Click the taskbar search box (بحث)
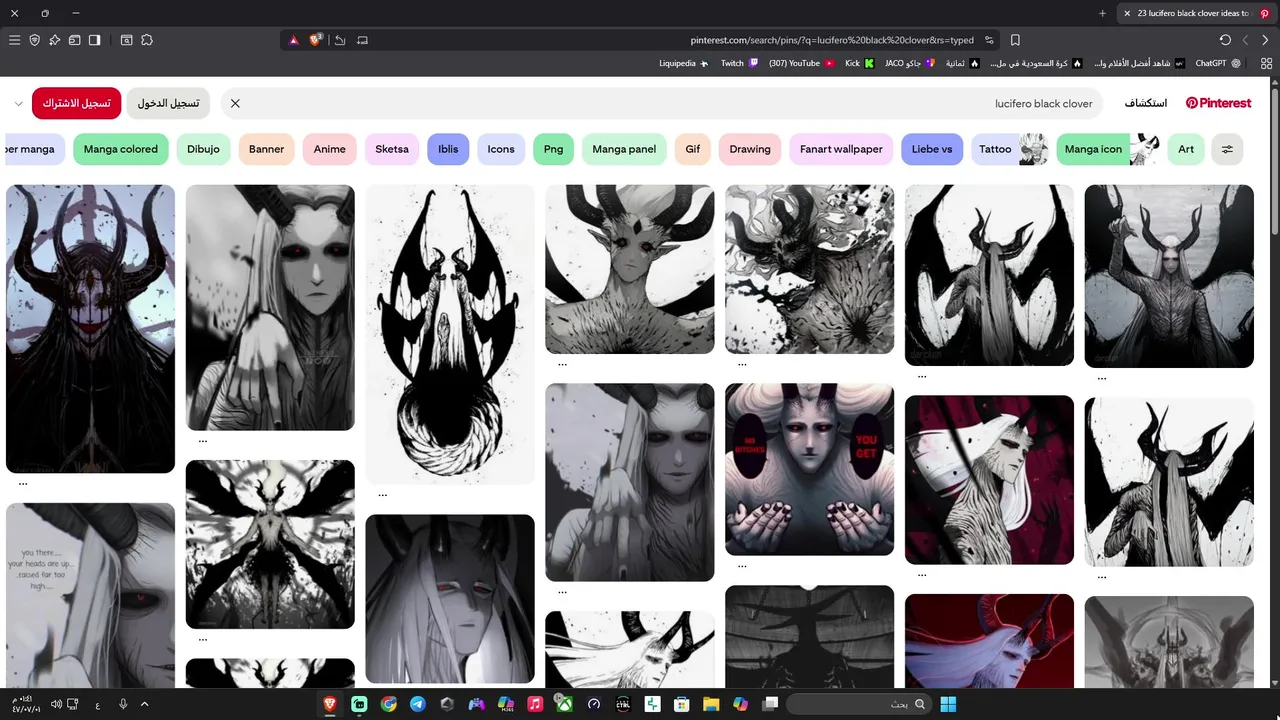The height and width of the screenshot is (720, 1280). click(859, 704)
